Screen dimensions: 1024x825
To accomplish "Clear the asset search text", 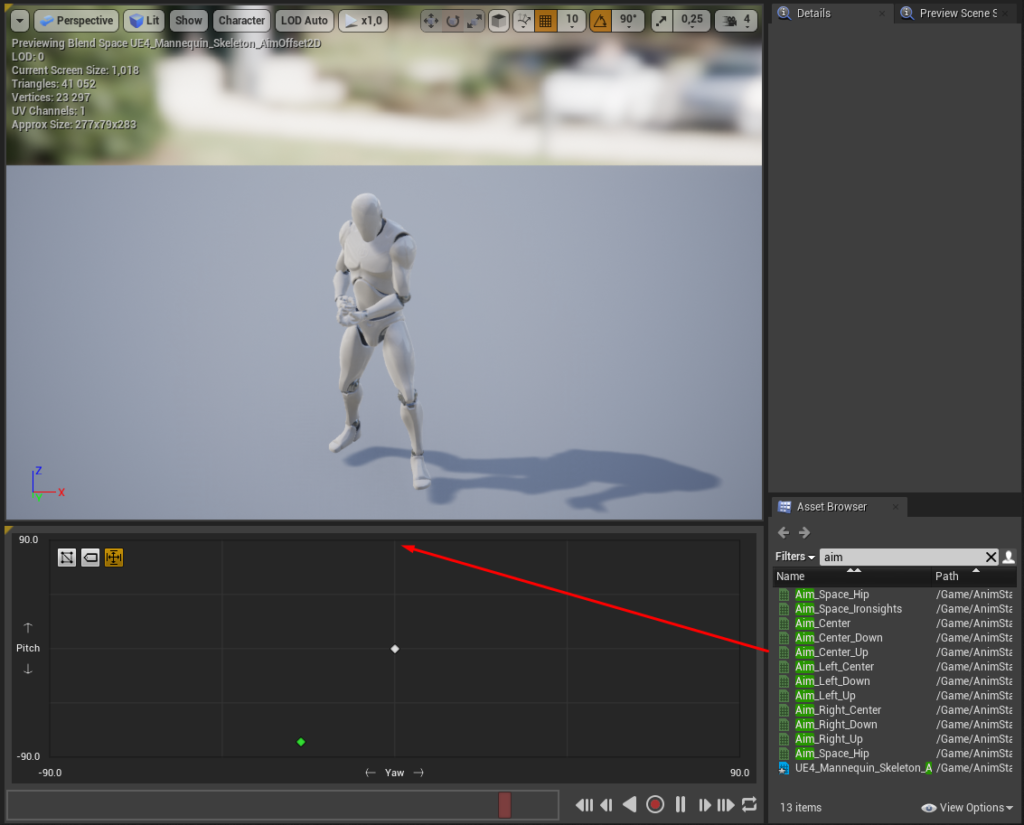I will tap(991, 557).
